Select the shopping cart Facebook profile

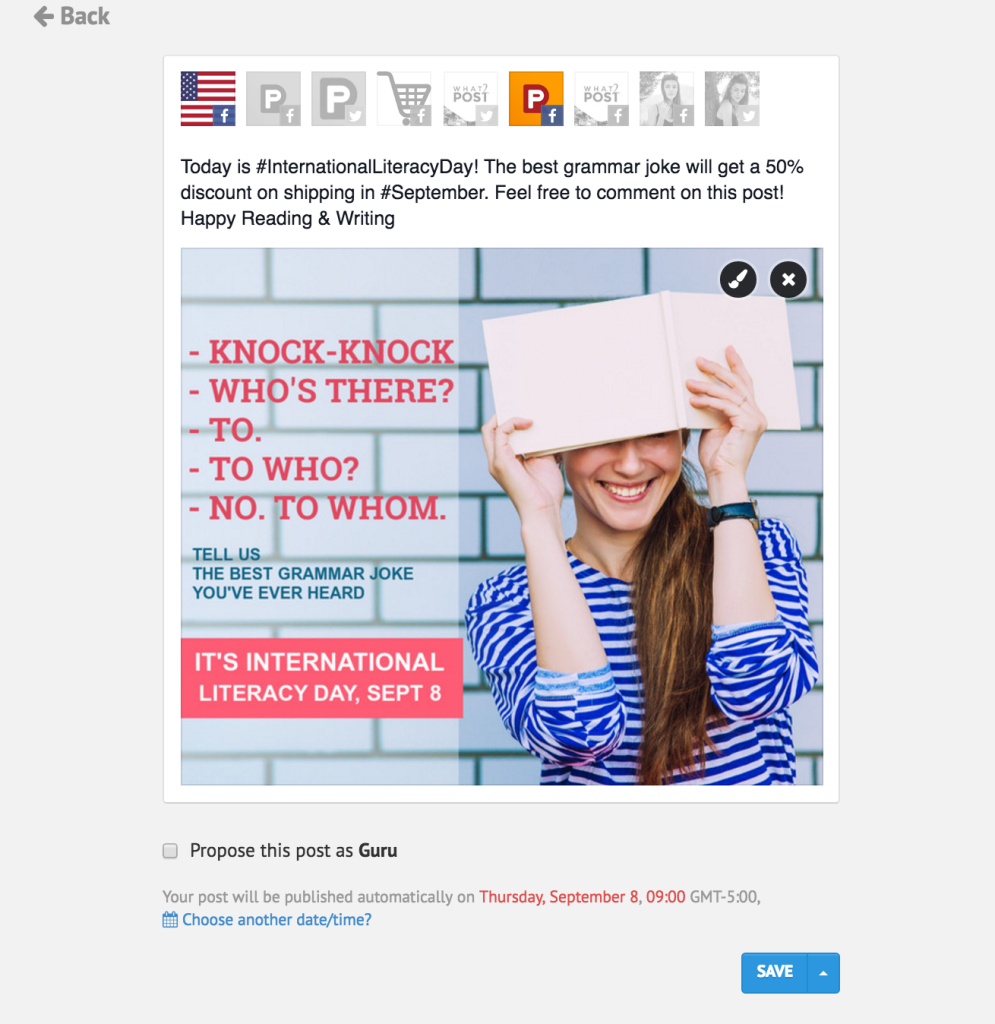coord(404,99)
